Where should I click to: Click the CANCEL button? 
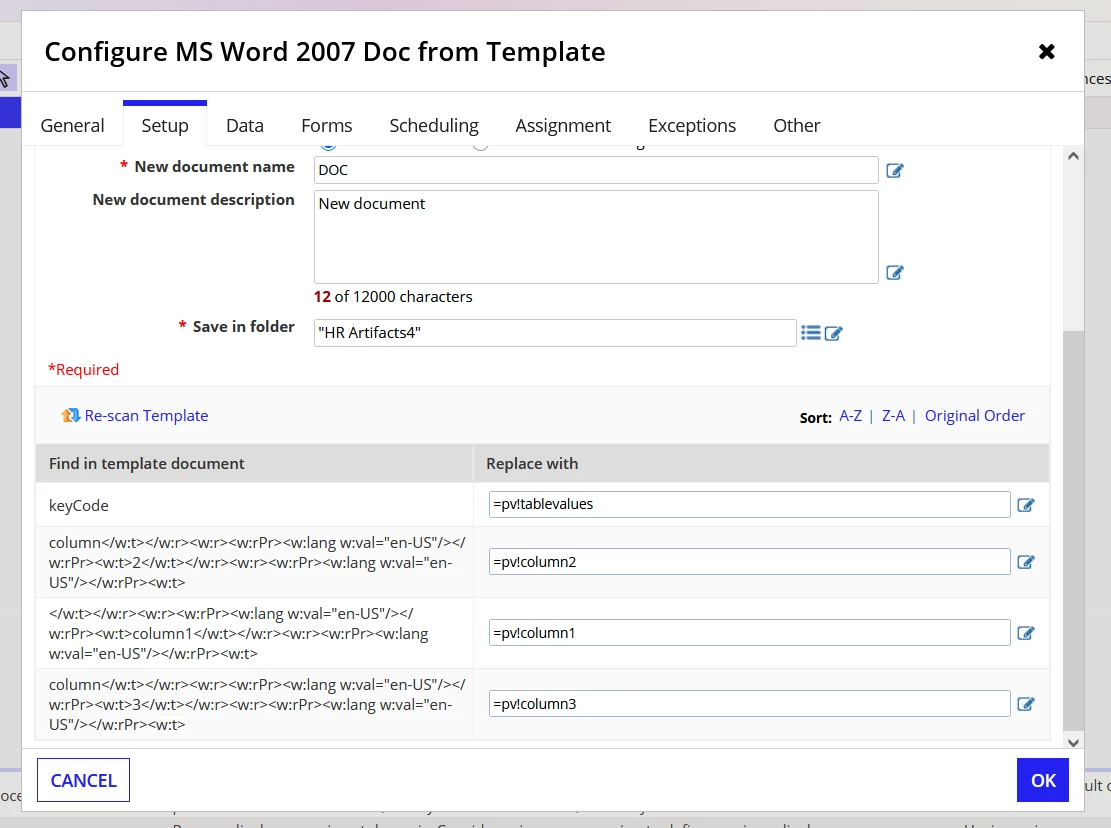[x=84, y=780]
